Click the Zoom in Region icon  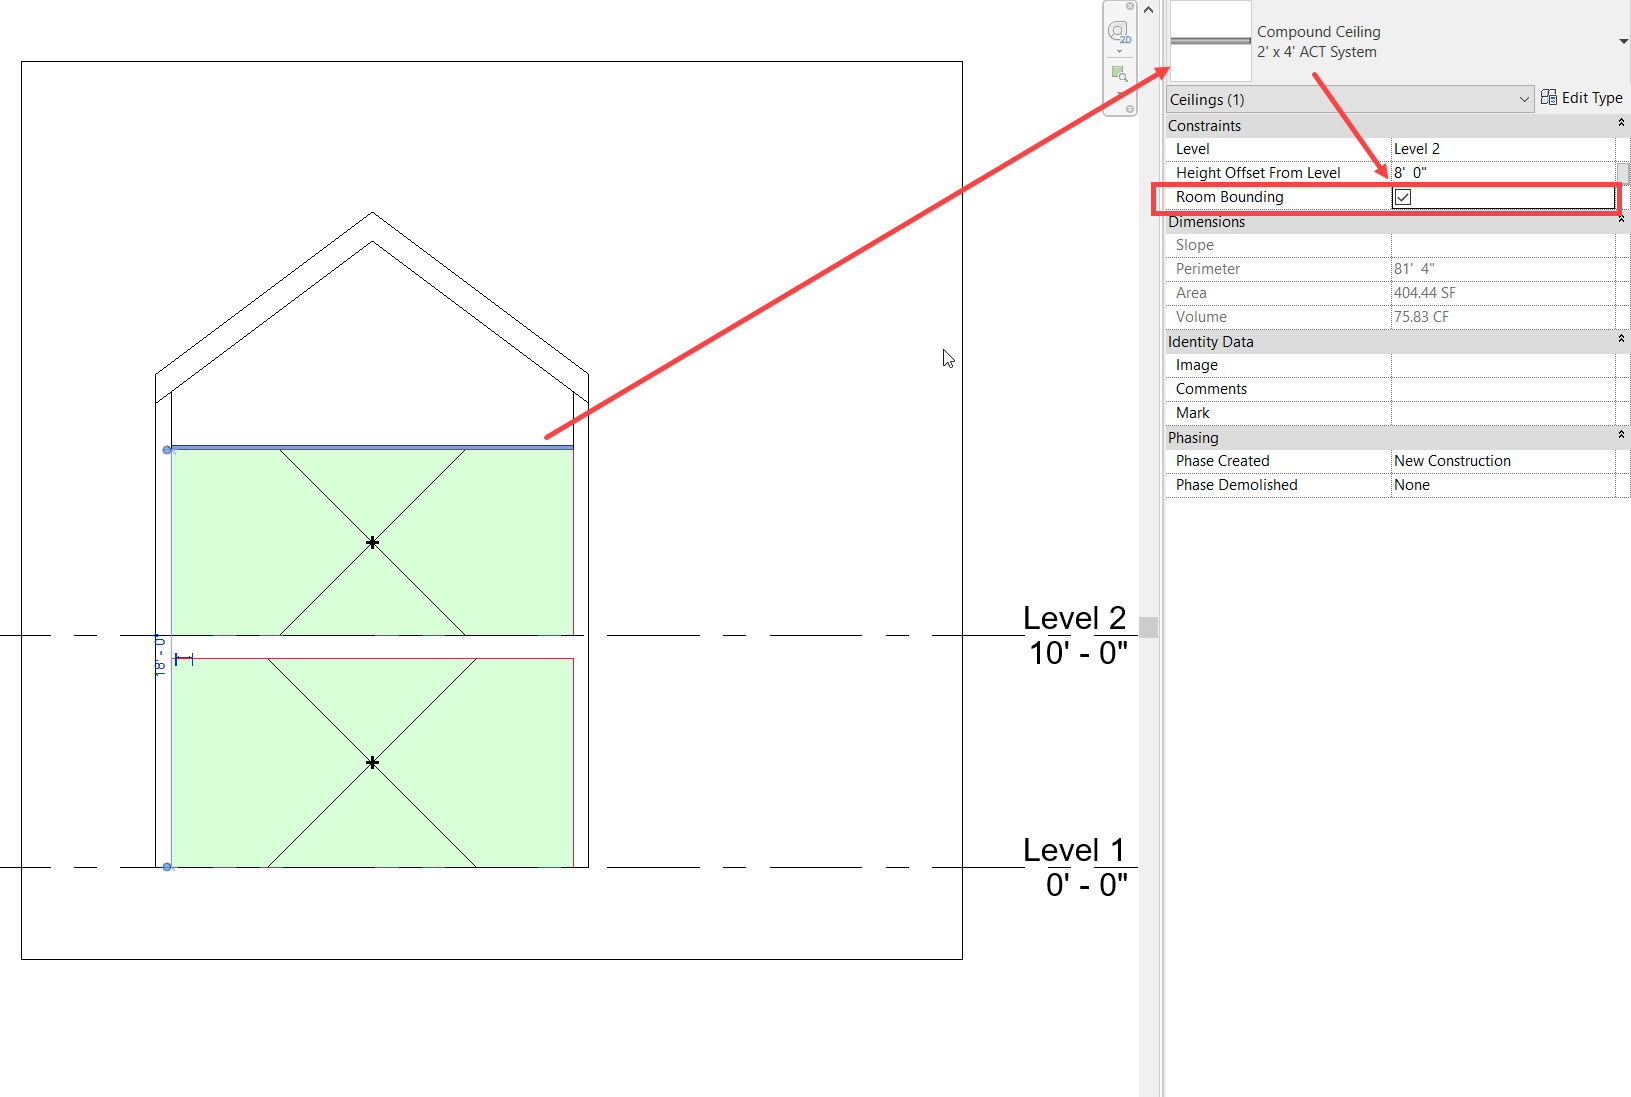(1119, 74)
